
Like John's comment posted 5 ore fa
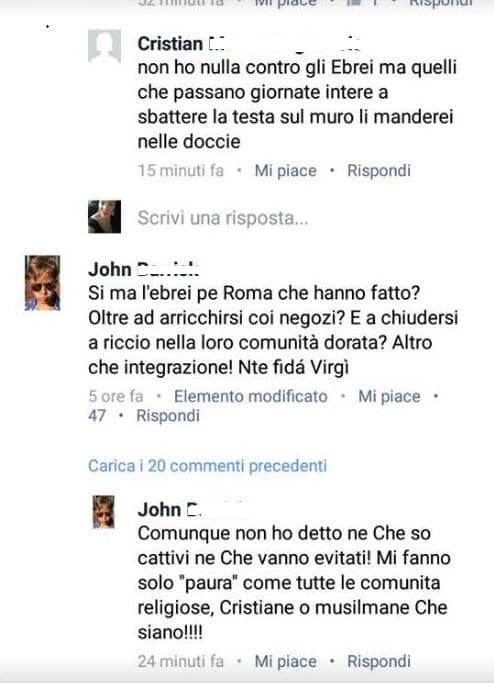(x=389, y=396)
